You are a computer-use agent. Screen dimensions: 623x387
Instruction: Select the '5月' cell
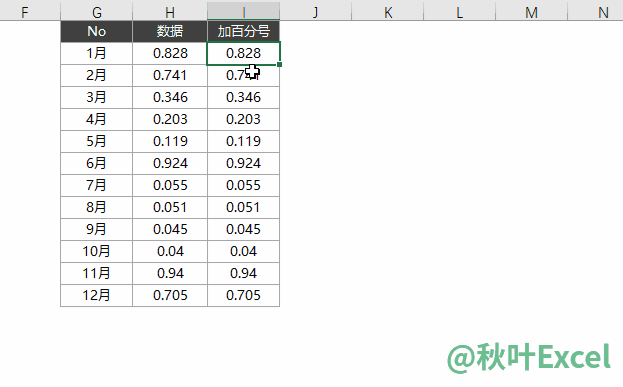coord(97,141)
